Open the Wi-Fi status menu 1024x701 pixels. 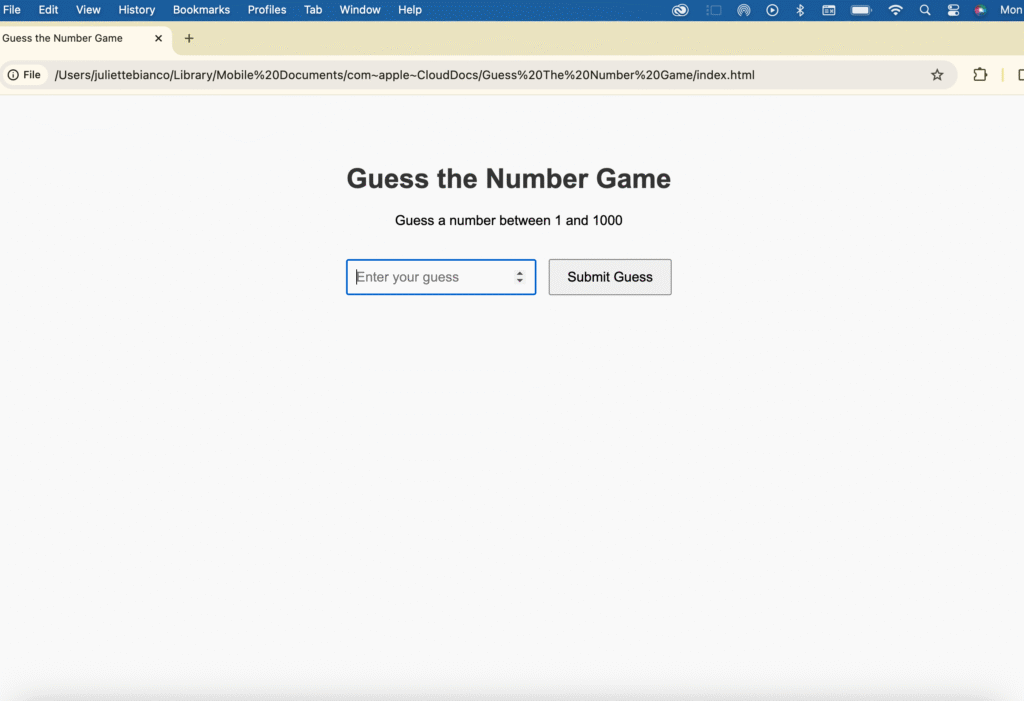click(895, 10)
